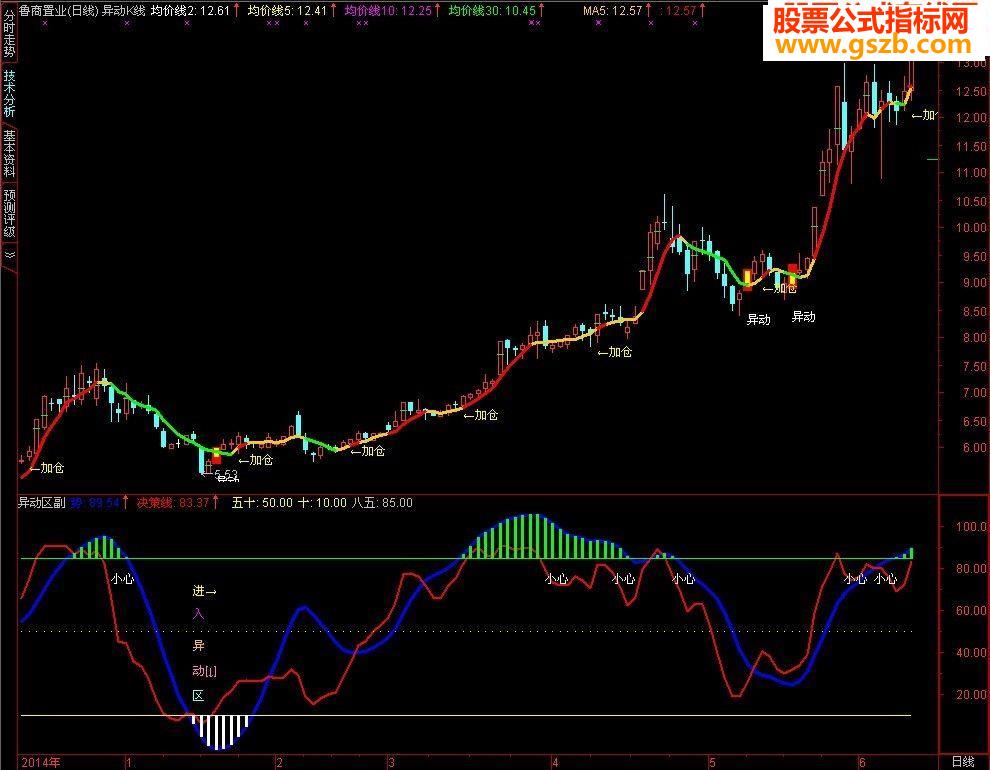
Task: Select the green 均价线30: 10.45 label
Action: point(492,11)
